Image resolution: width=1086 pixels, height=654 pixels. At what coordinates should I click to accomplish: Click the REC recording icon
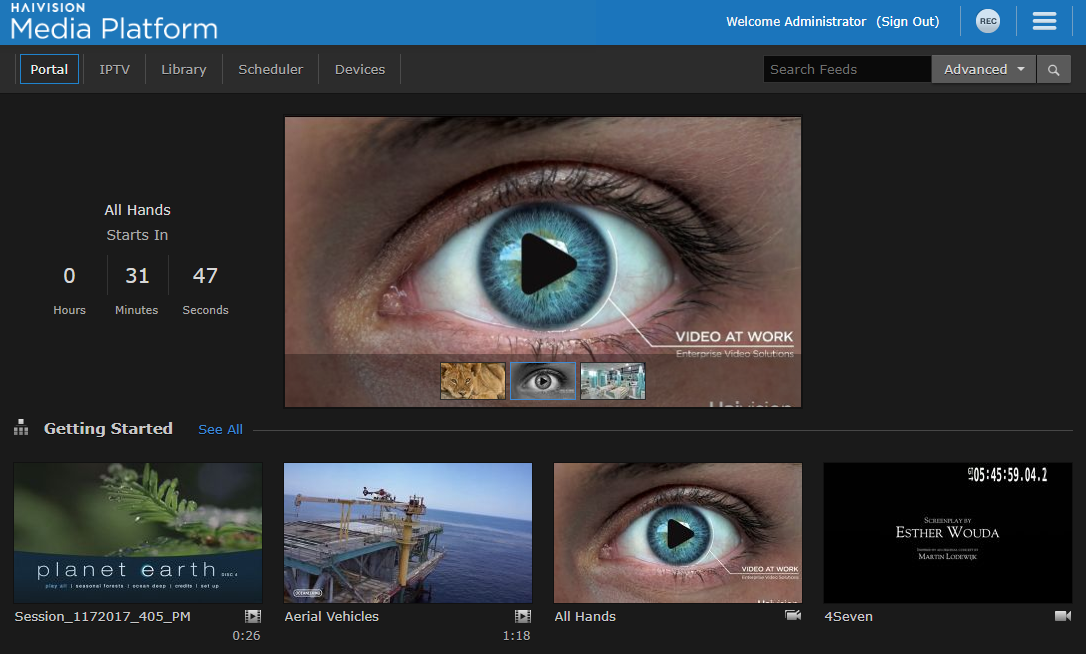coord(988,20)
